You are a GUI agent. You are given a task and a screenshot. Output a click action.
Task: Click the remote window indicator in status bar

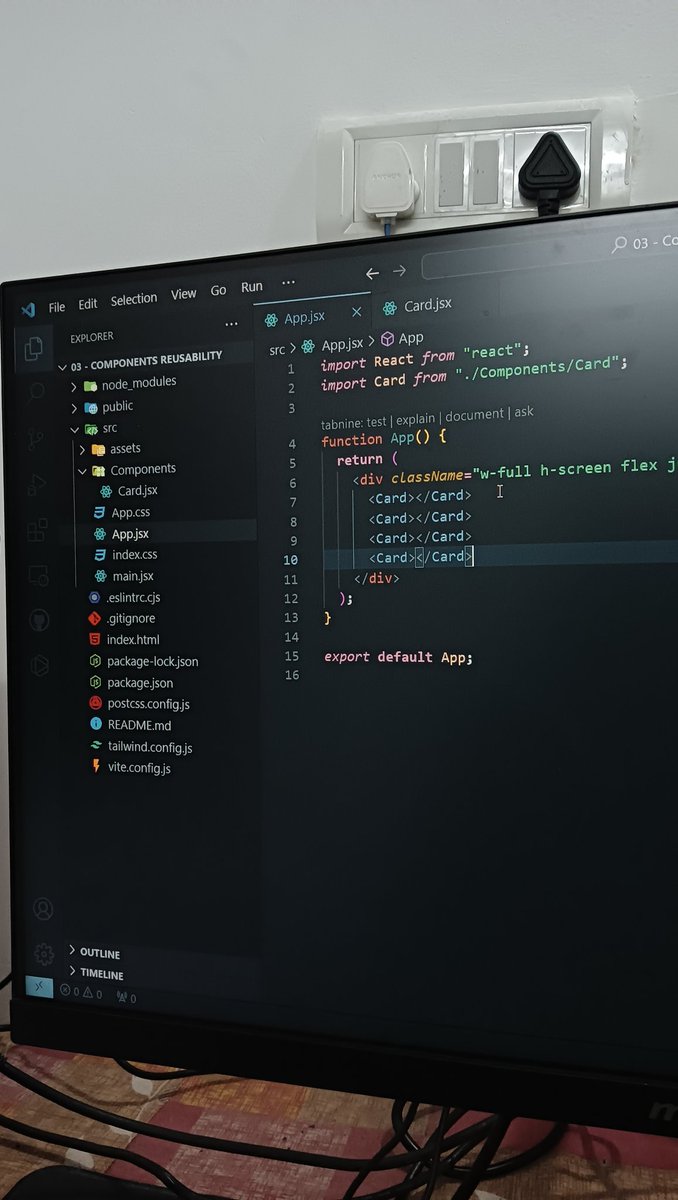(x=39, y=987)
